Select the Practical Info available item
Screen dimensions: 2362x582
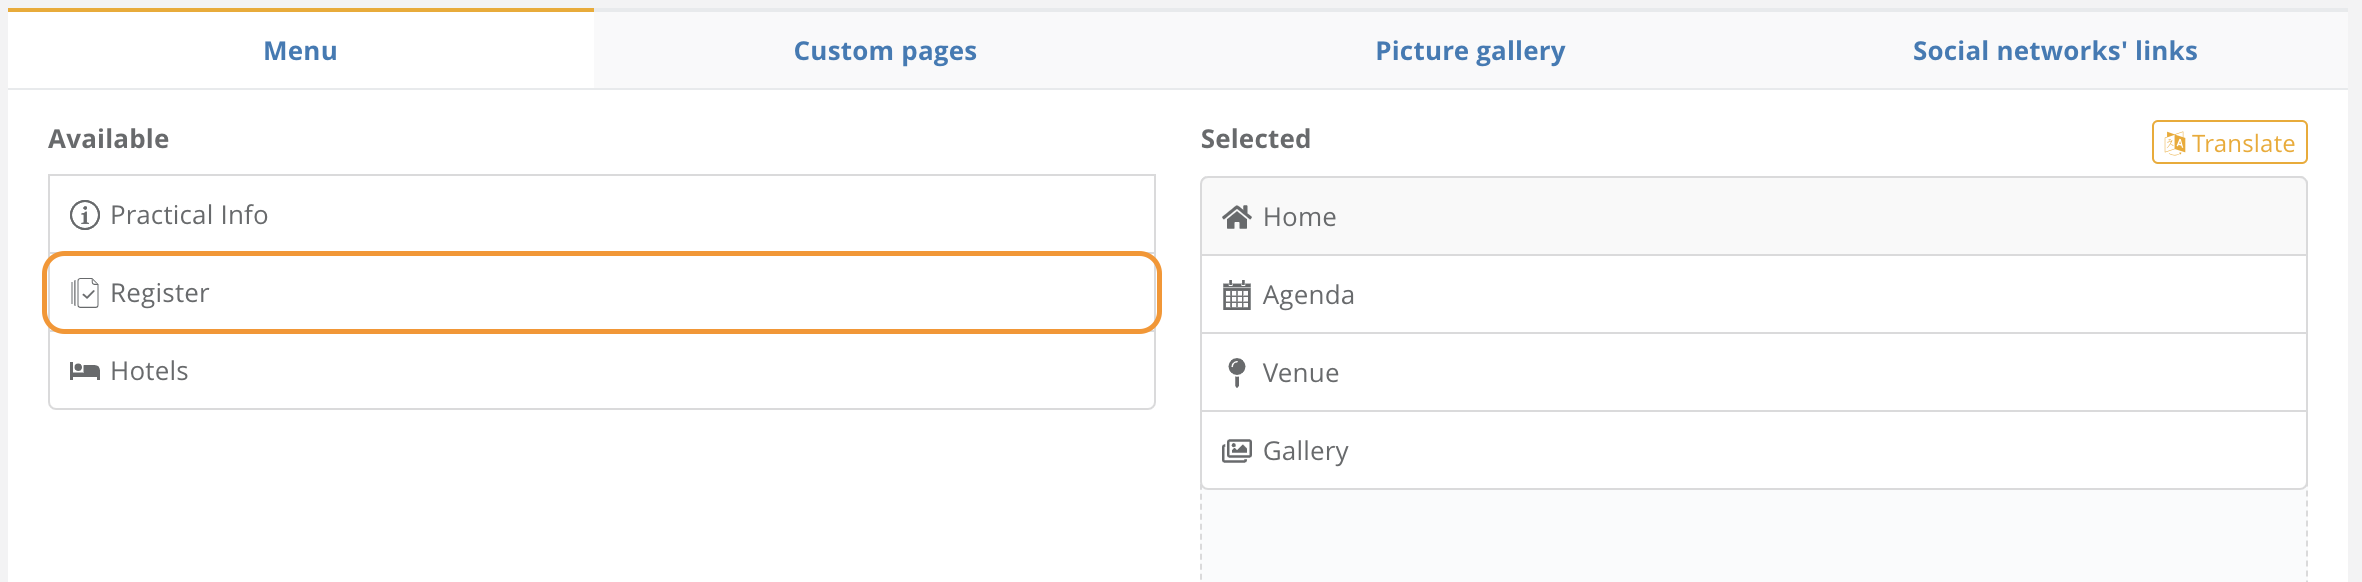(x=602, y=215)
